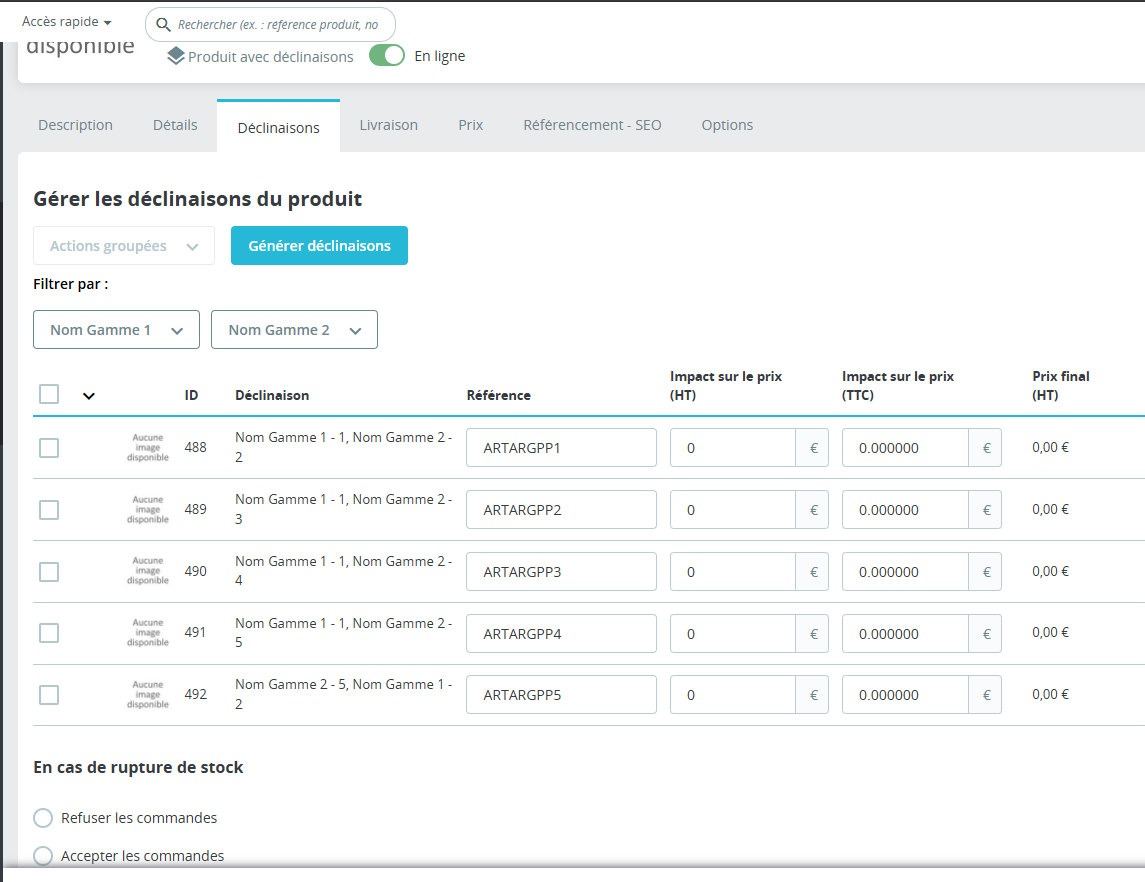1145x882 pixels.
Task: Click the Prix final (HT) column header
Action: click(x=1060, y=386)
